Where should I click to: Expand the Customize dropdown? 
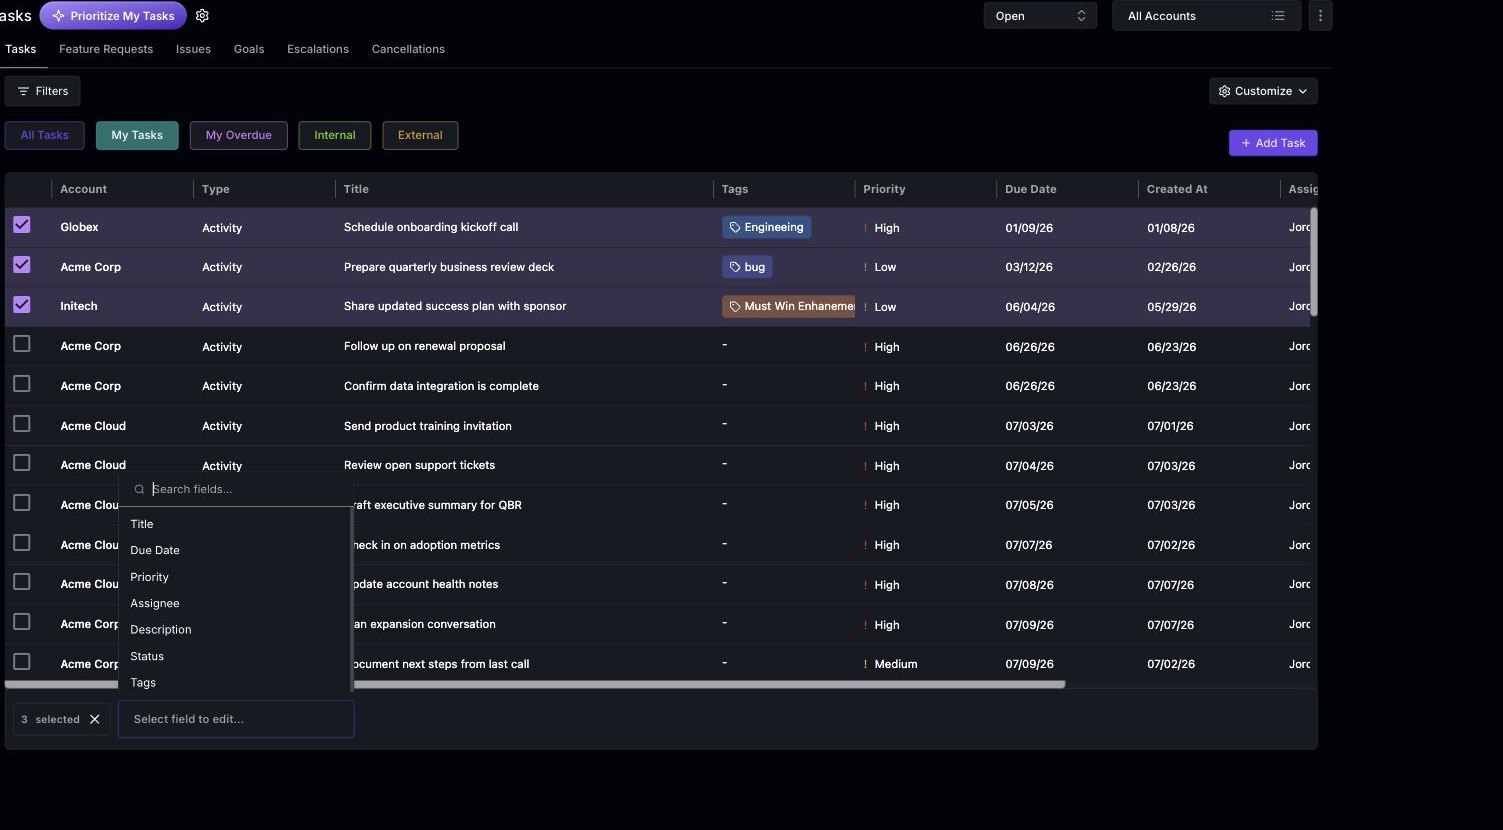pyautogui.click(x=1263, y=91)
